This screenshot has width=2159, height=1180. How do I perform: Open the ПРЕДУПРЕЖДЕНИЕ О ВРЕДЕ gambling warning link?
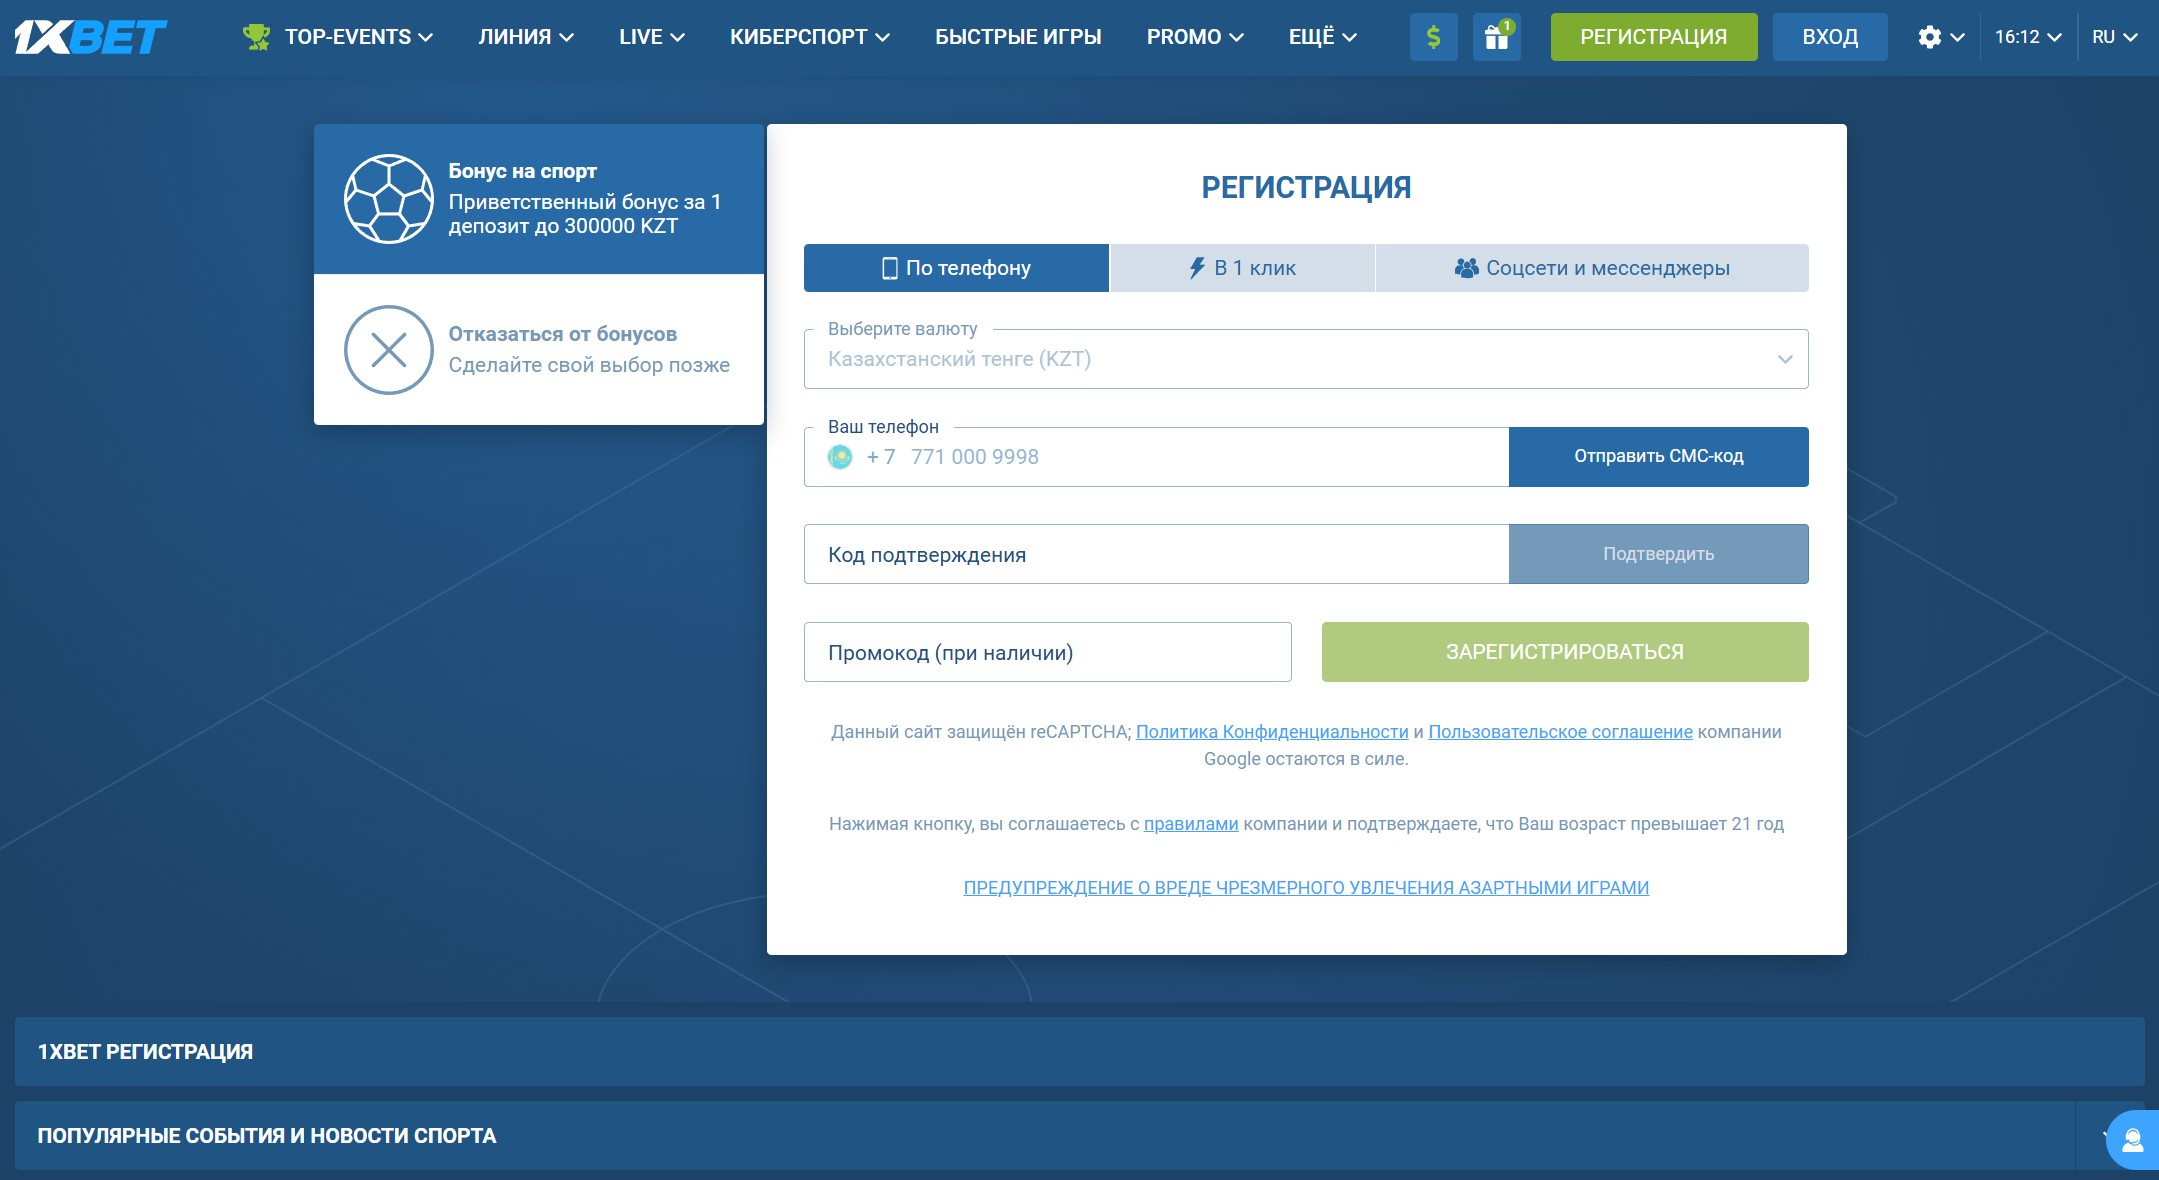pyautogui.click(x=1306, y=888)
